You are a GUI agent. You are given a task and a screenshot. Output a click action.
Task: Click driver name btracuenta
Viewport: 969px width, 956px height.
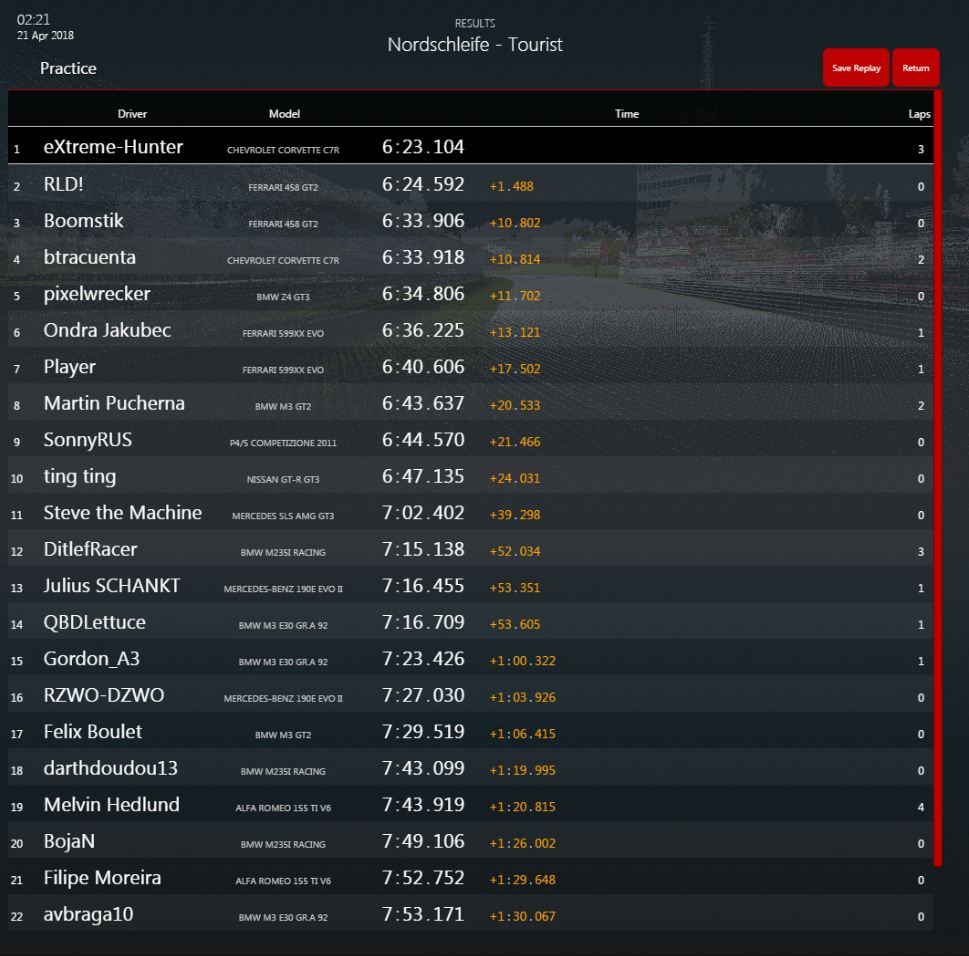coord(89,258)
